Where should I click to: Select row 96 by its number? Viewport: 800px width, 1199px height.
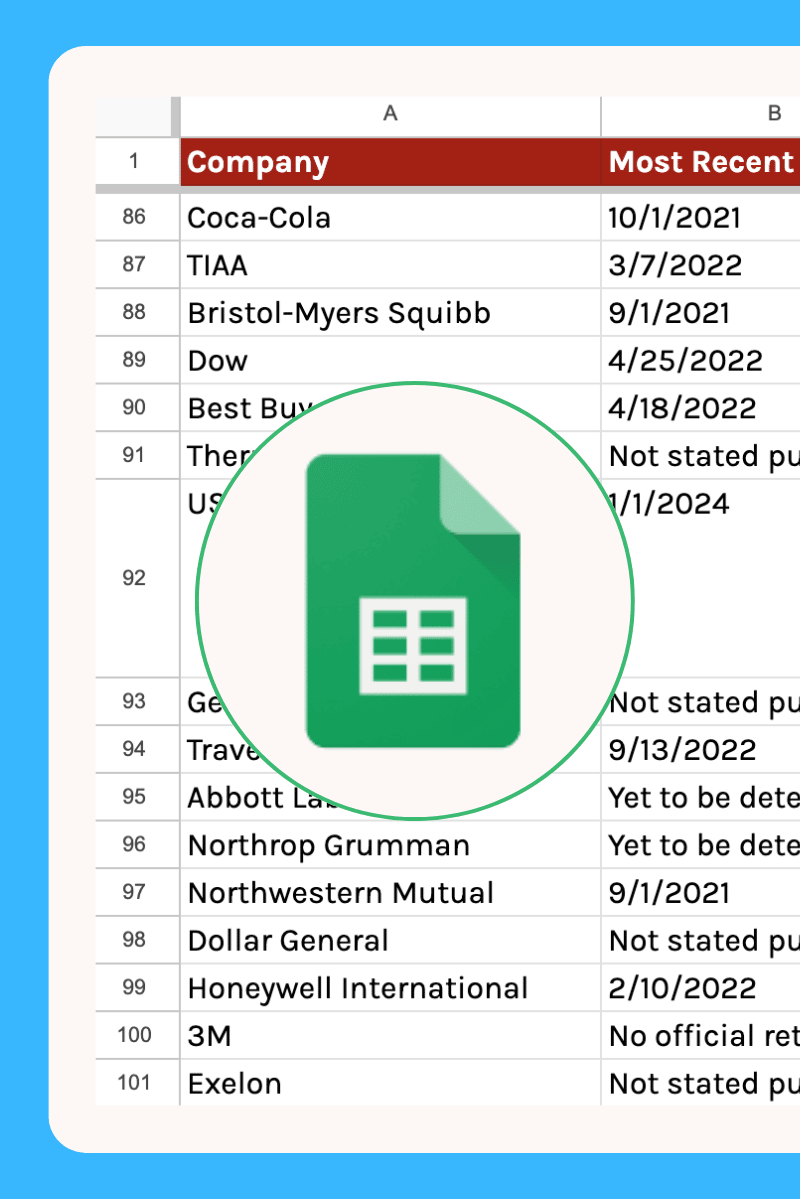pyautogui.click(x=137, y=845)
